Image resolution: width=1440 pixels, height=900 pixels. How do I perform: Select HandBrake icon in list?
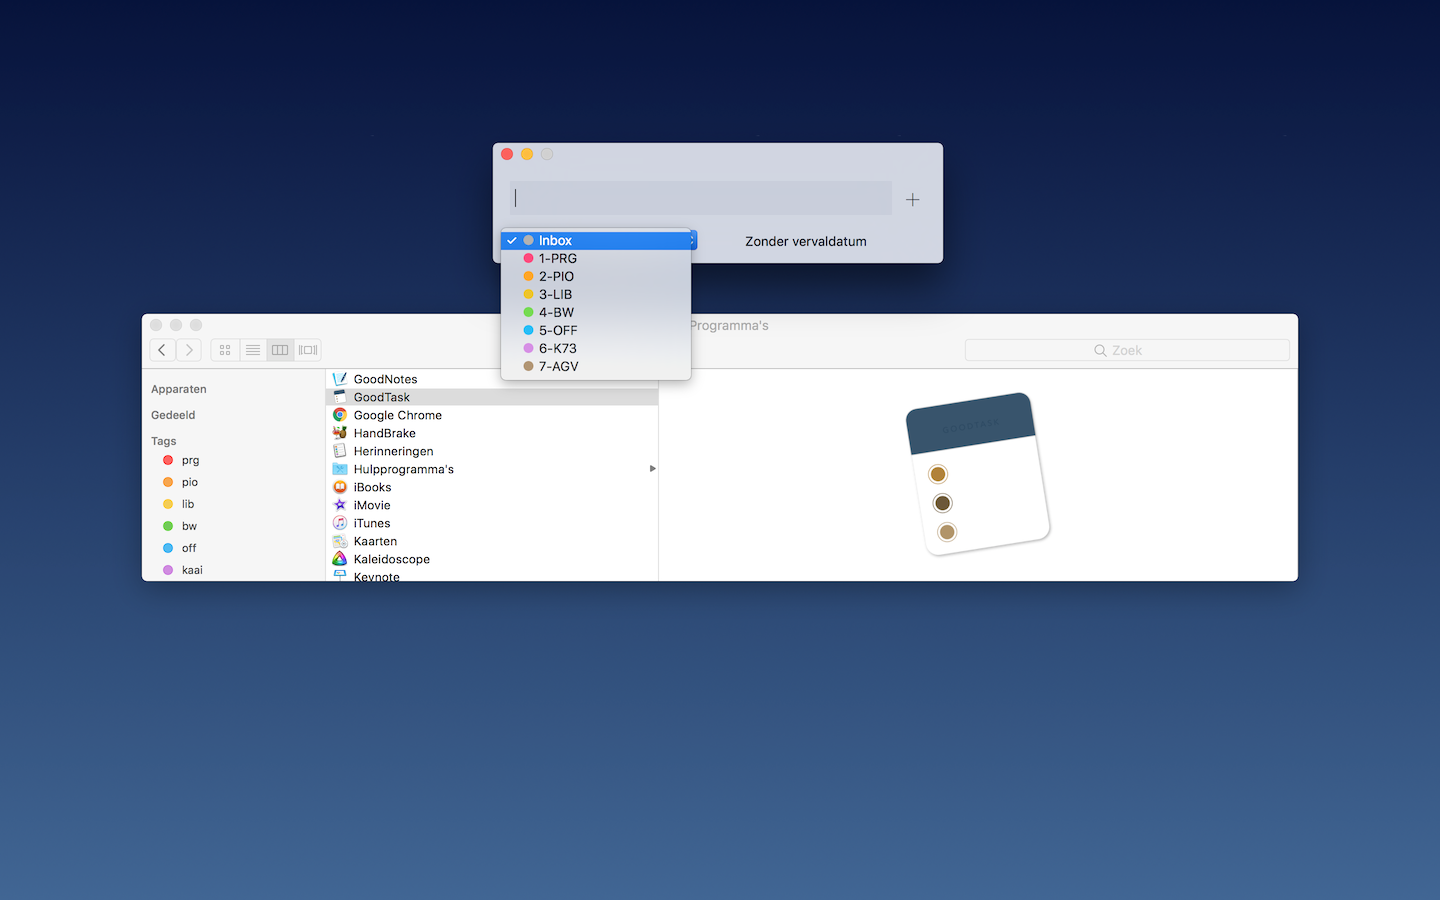tap(340, 433)
